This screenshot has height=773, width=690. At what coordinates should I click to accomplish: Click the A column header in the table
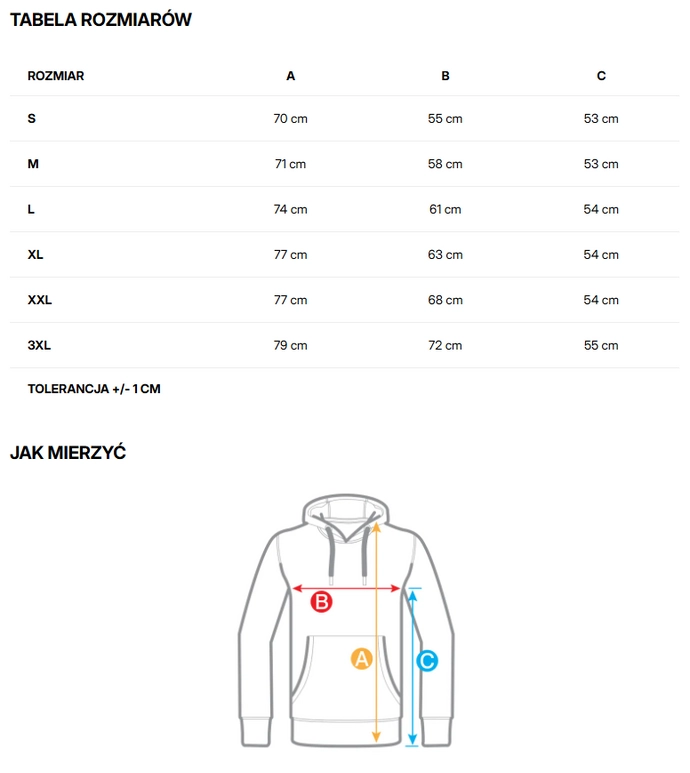point(291,76)
